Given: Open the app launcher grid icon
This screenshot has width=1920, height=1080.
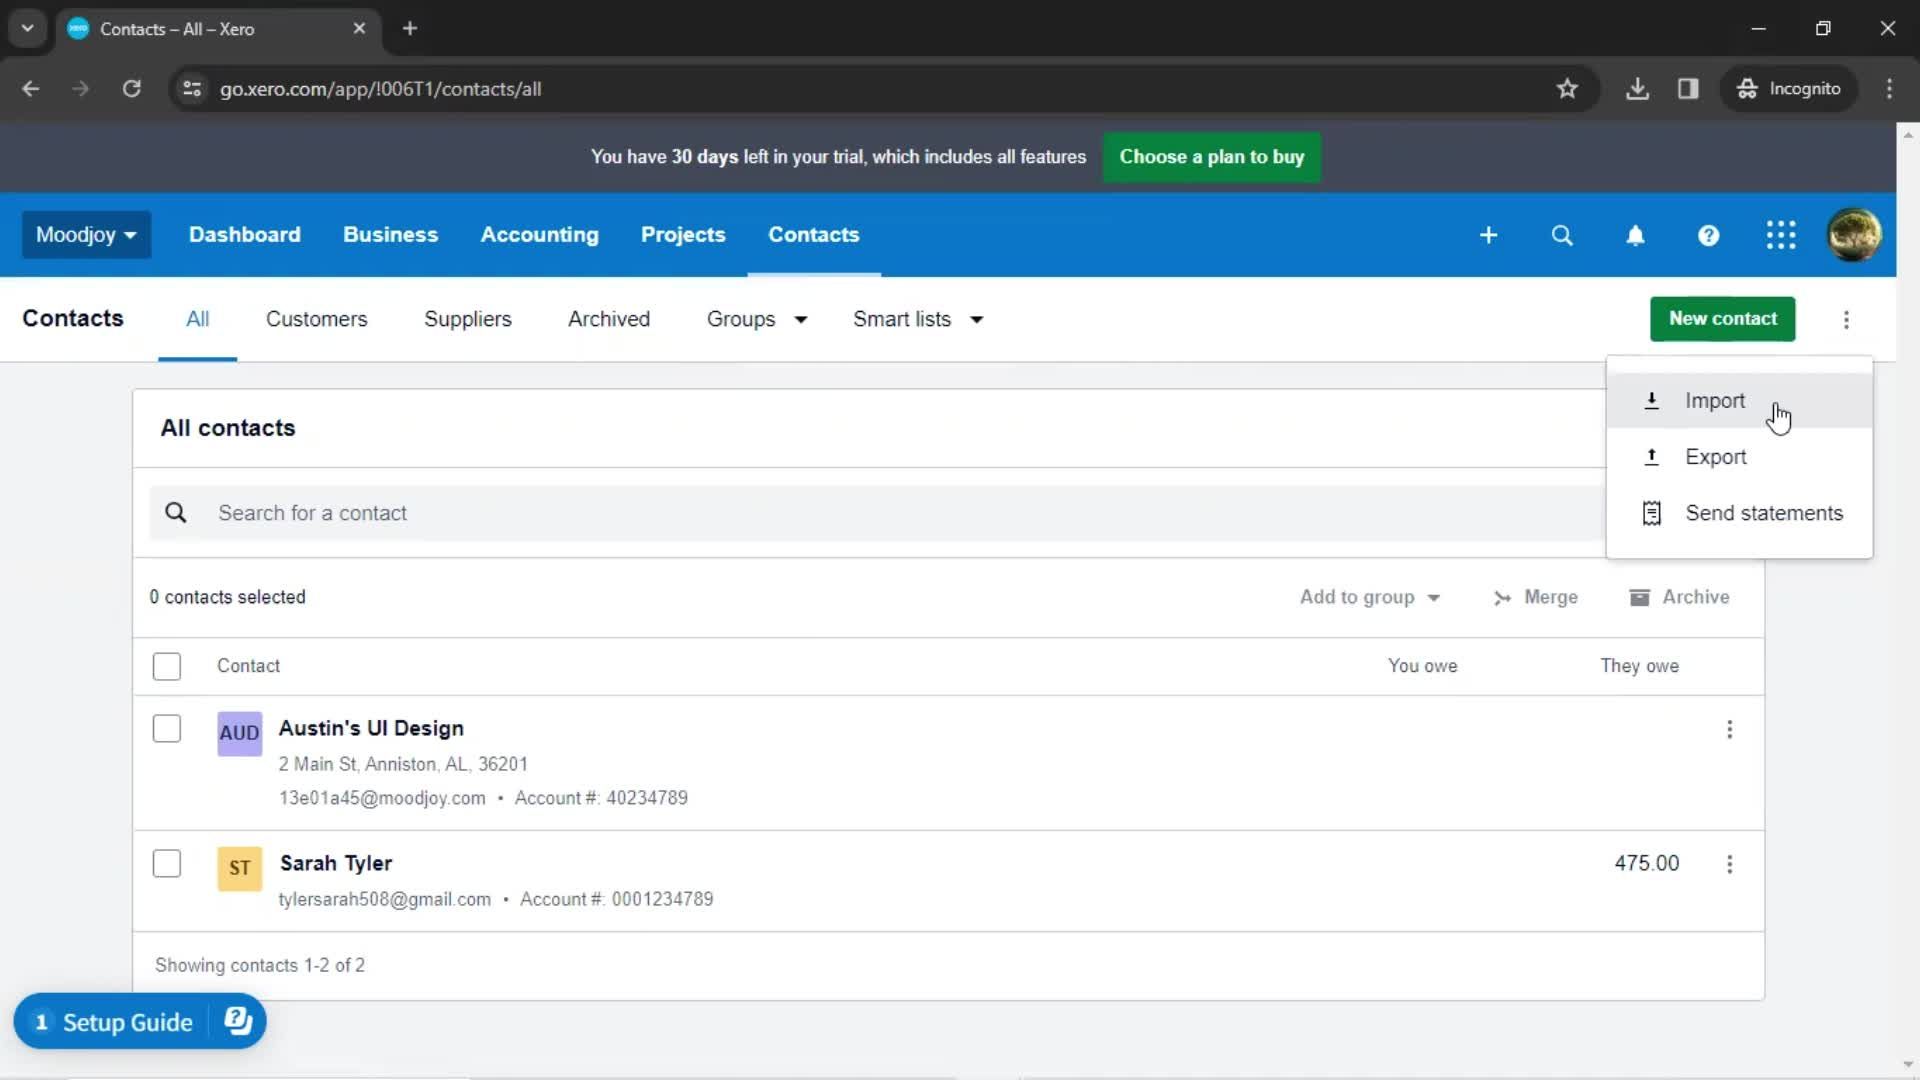Looking at the screenshot, I should (1781, 235).
